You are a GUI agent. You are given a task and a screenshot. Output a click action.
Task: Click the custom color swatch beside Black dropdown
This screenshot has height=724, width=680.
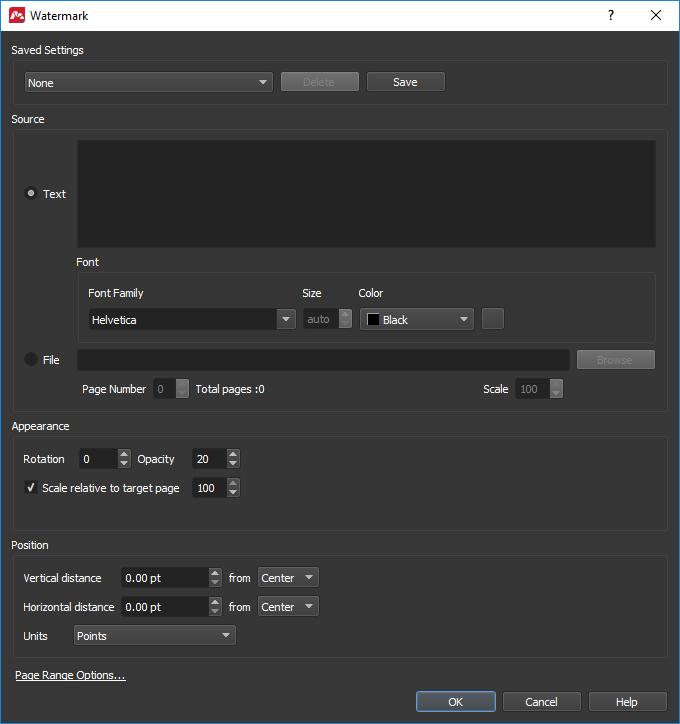pos(493,319)
